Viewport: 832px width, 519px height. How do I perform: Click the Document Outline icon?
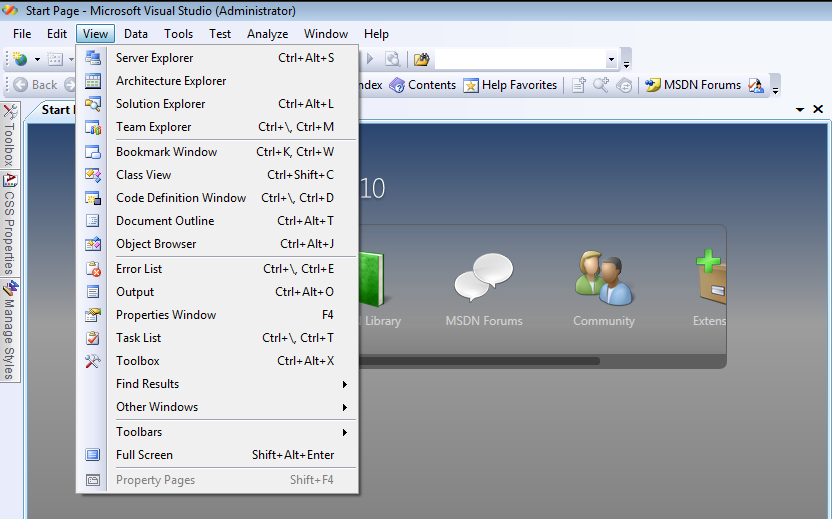93,221
